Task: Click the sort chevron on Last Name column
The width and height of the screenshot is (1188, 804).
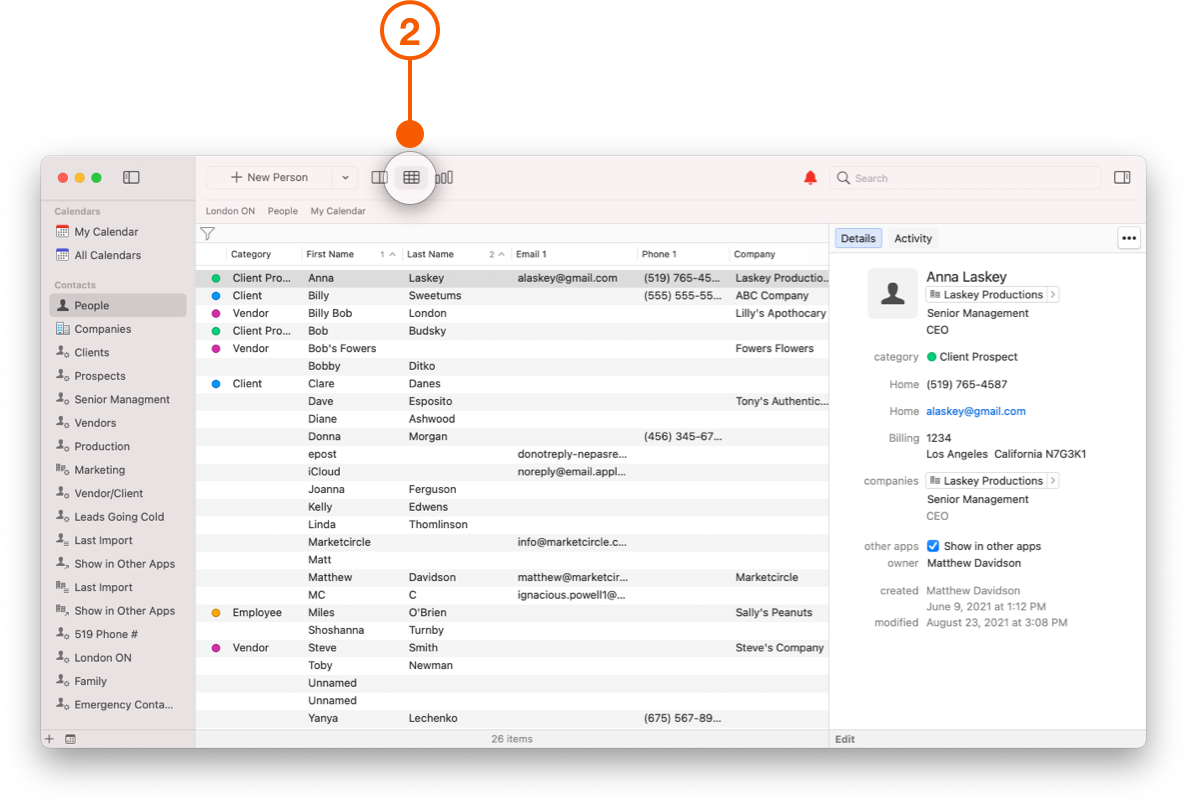Action: point(500,254)
